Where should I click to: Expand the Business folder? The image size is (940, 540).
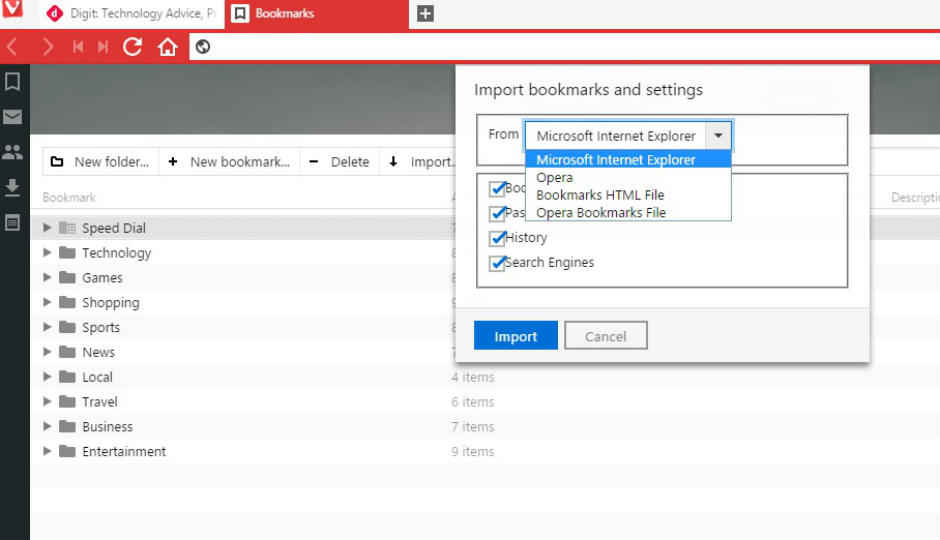coord(47,427)
